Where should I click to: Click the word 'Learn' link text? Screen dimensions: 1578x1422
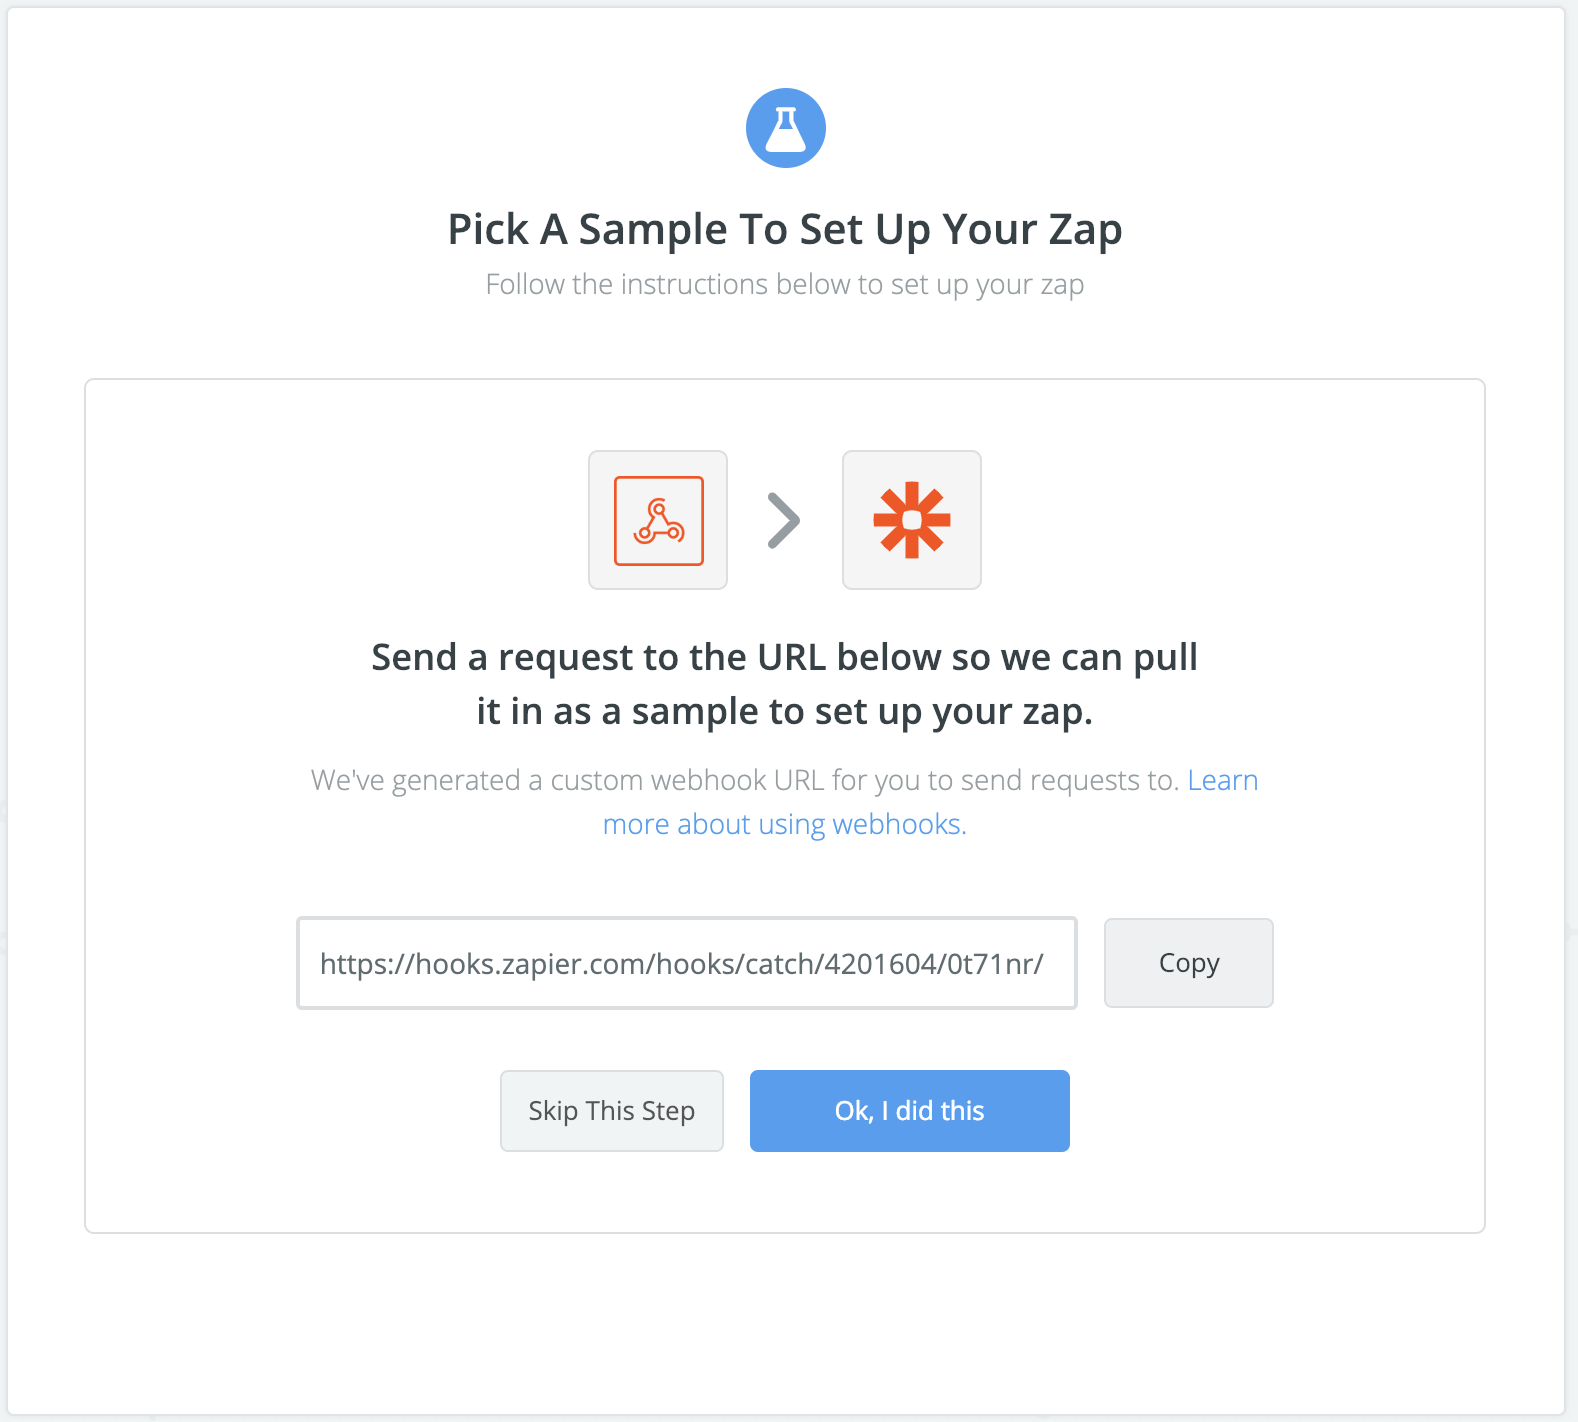coord(1223,780)
